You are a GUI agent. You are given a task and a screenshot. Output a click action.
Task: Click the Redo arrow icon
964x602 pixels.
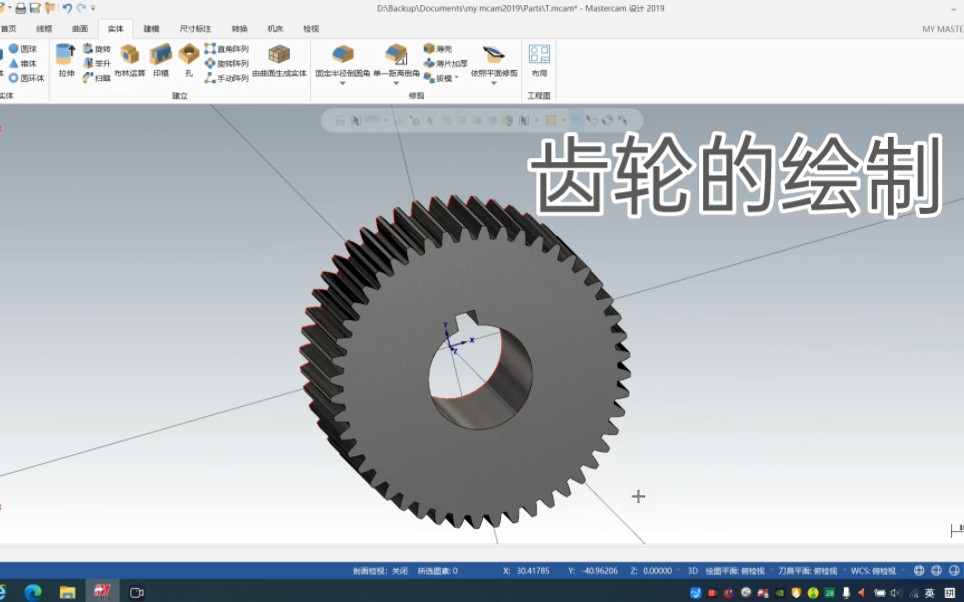(81, 8)
